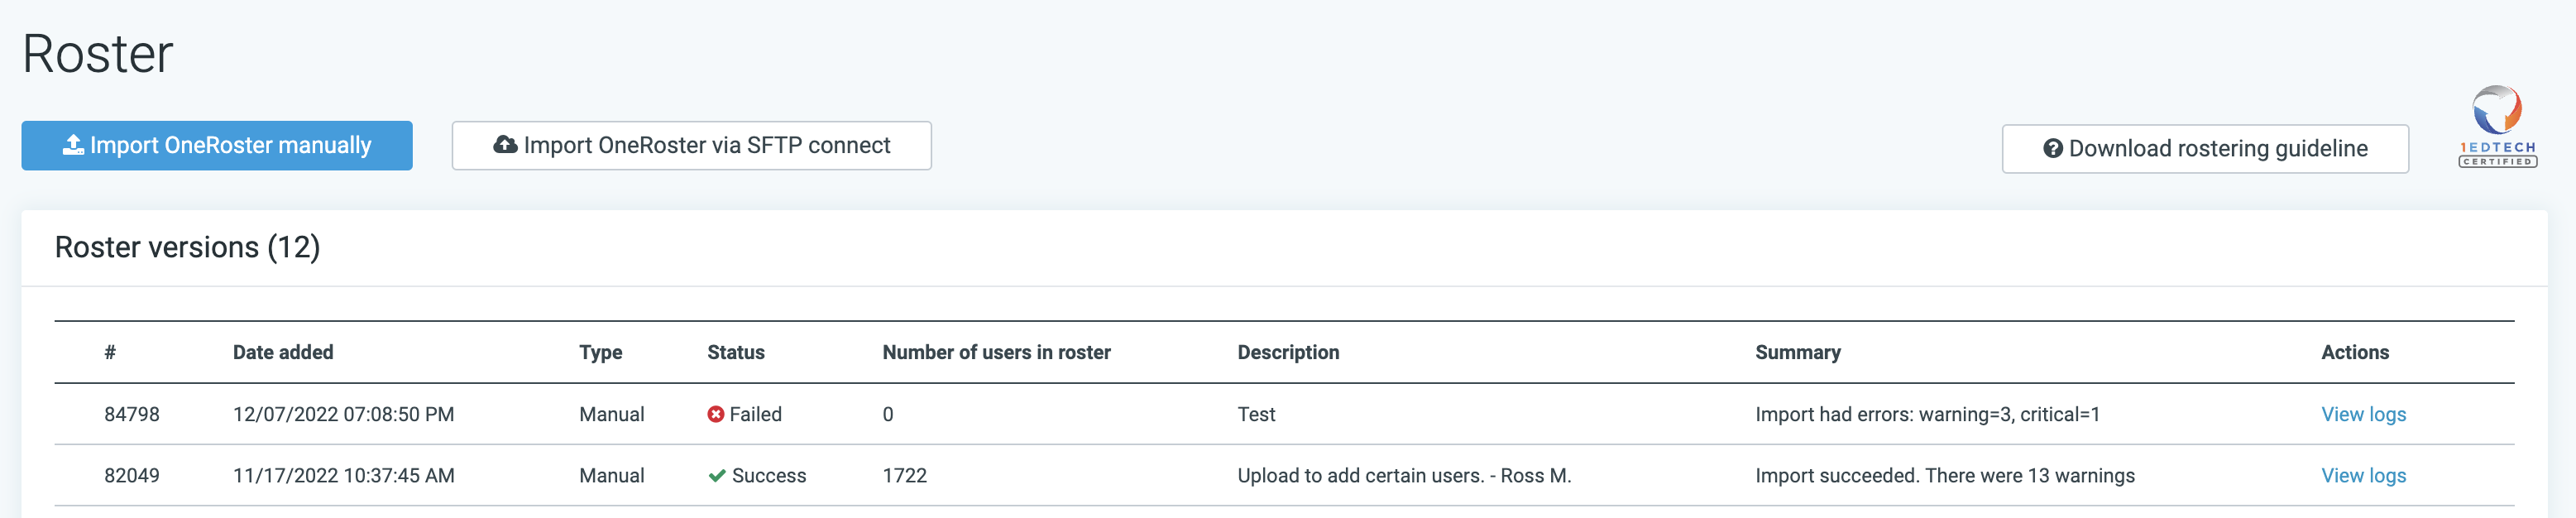Viewport: 2576px width, 518px height.
Task: View logs for import 82049
Action: pyautogui.click(x=2363, y=475)
